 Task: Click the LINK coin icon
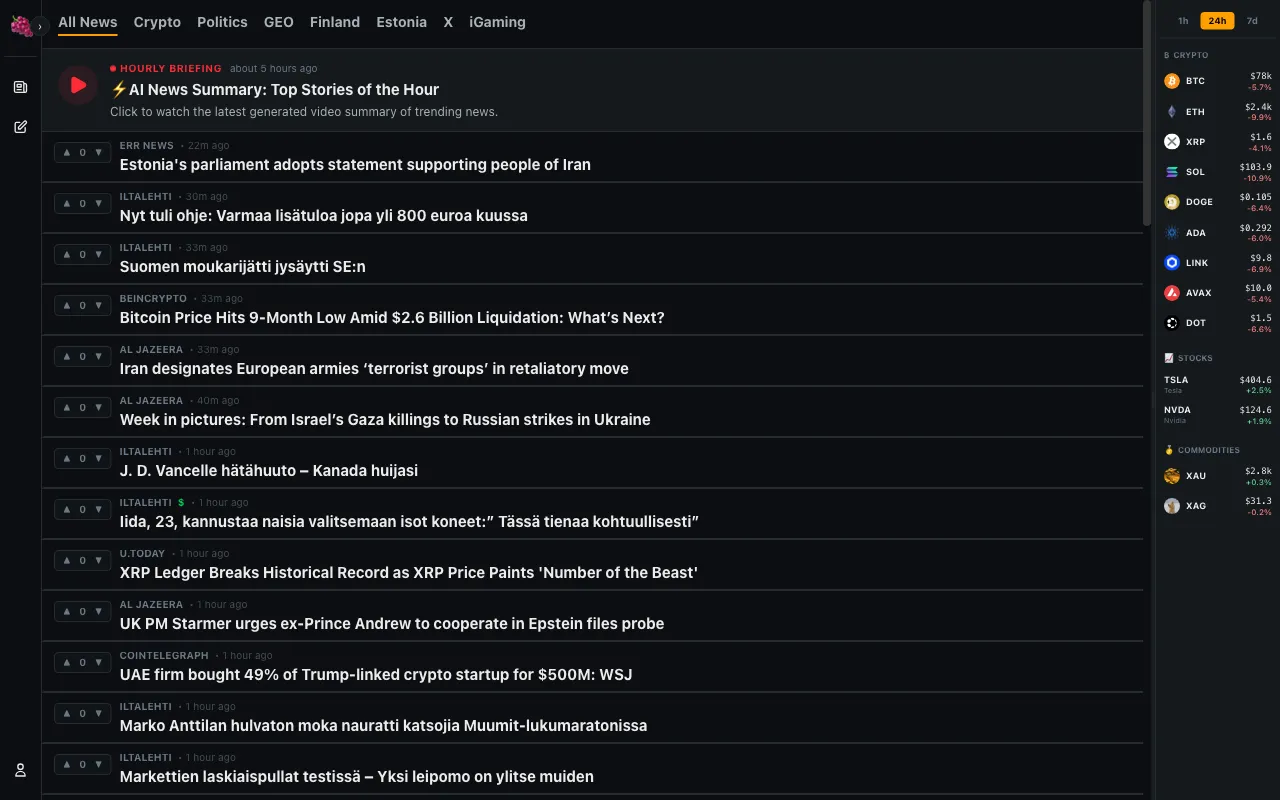1172,263
